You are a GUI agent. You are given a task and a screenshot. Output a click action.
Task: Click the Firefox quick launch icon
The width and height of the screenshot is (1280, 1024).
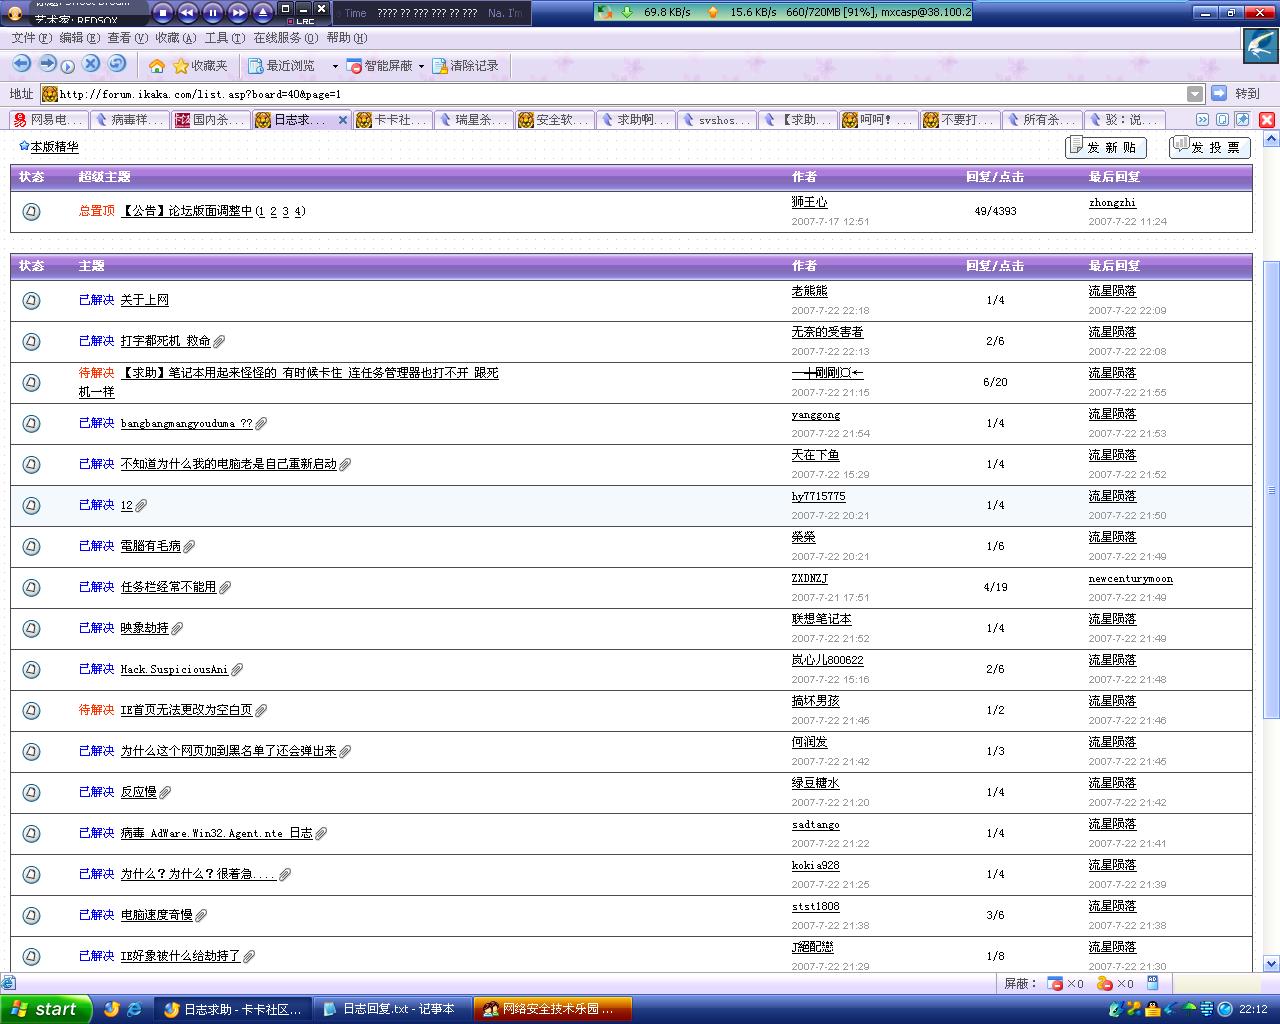111,1009
